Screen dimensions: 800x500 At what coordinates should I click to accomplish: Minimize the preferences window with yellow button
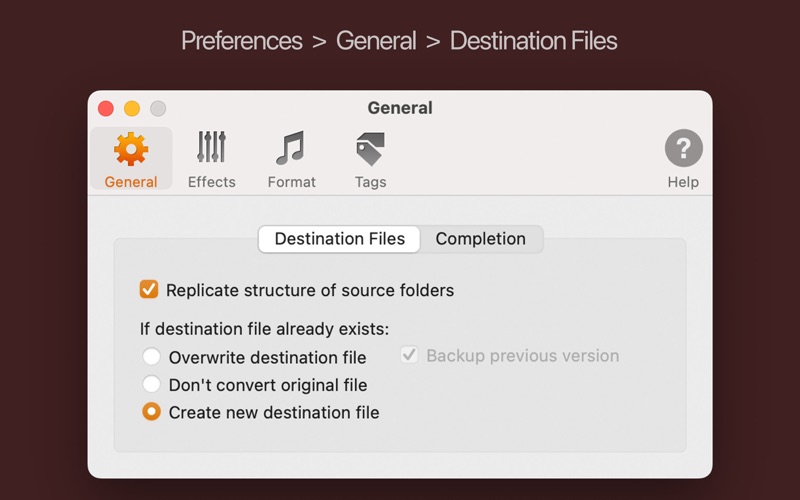click(132, 108)
